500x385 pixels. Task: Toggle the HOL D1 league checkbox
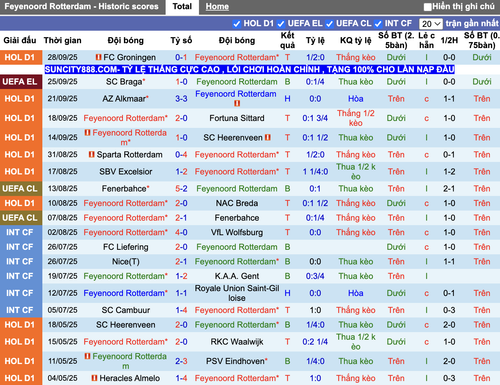237,24
